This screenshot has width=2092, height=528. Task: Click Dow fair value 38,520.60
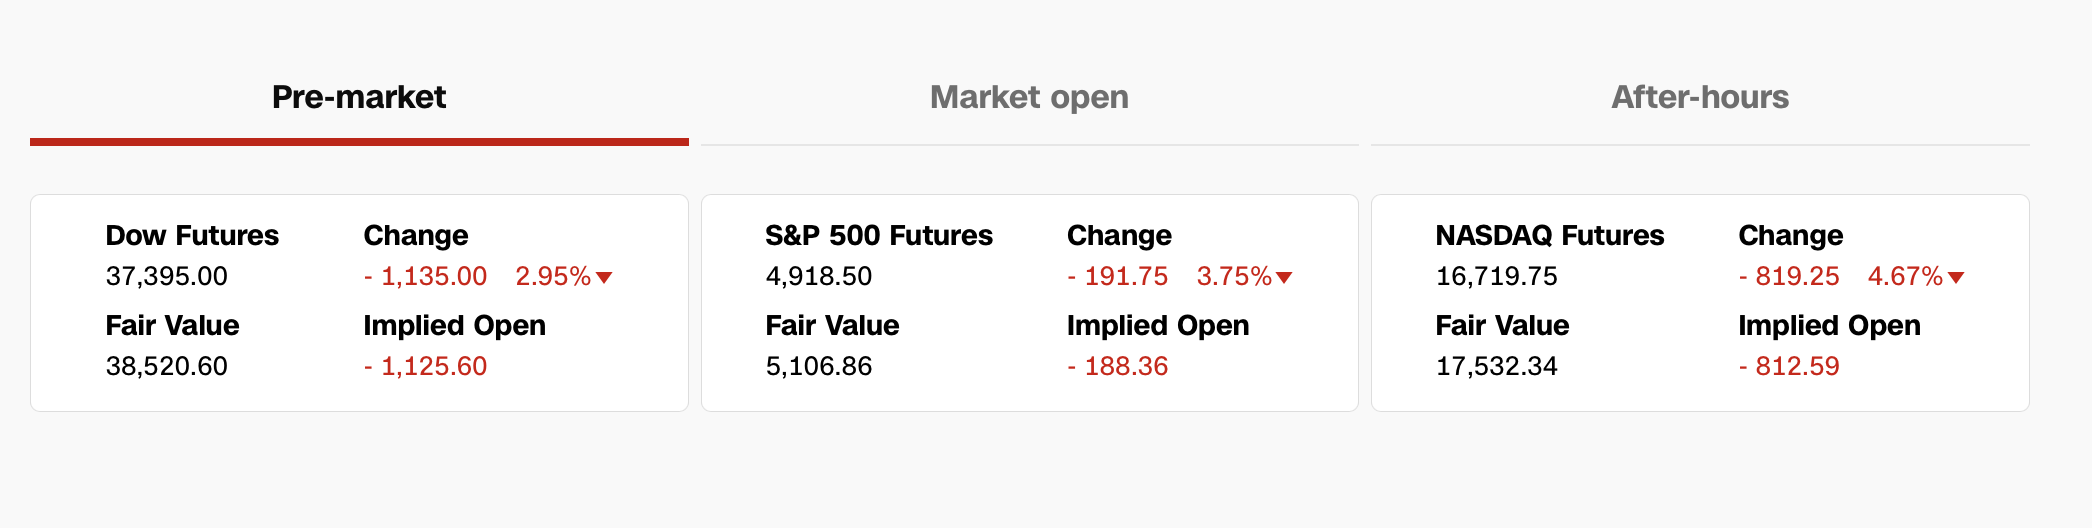(x=167, y=366)
